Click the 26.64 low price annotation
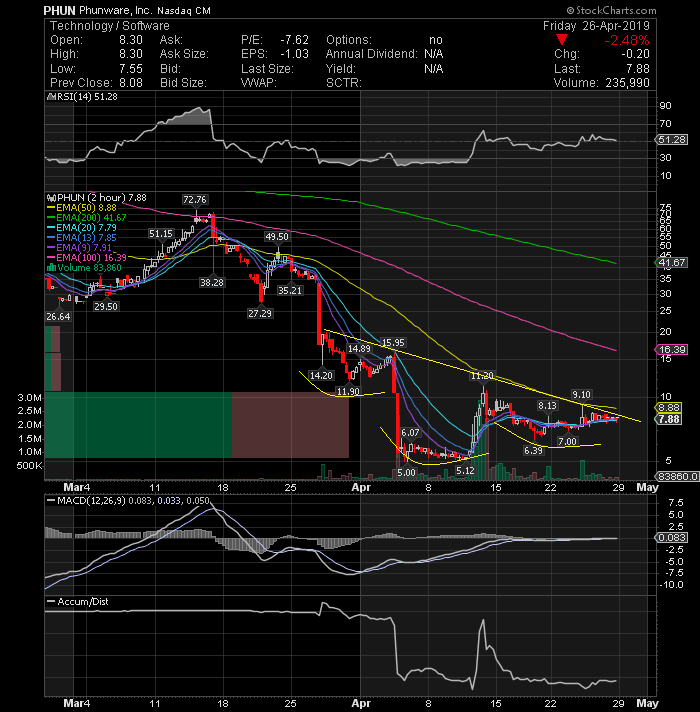The image size is (700, 712). pyautogui.click(x=59, y=316)
